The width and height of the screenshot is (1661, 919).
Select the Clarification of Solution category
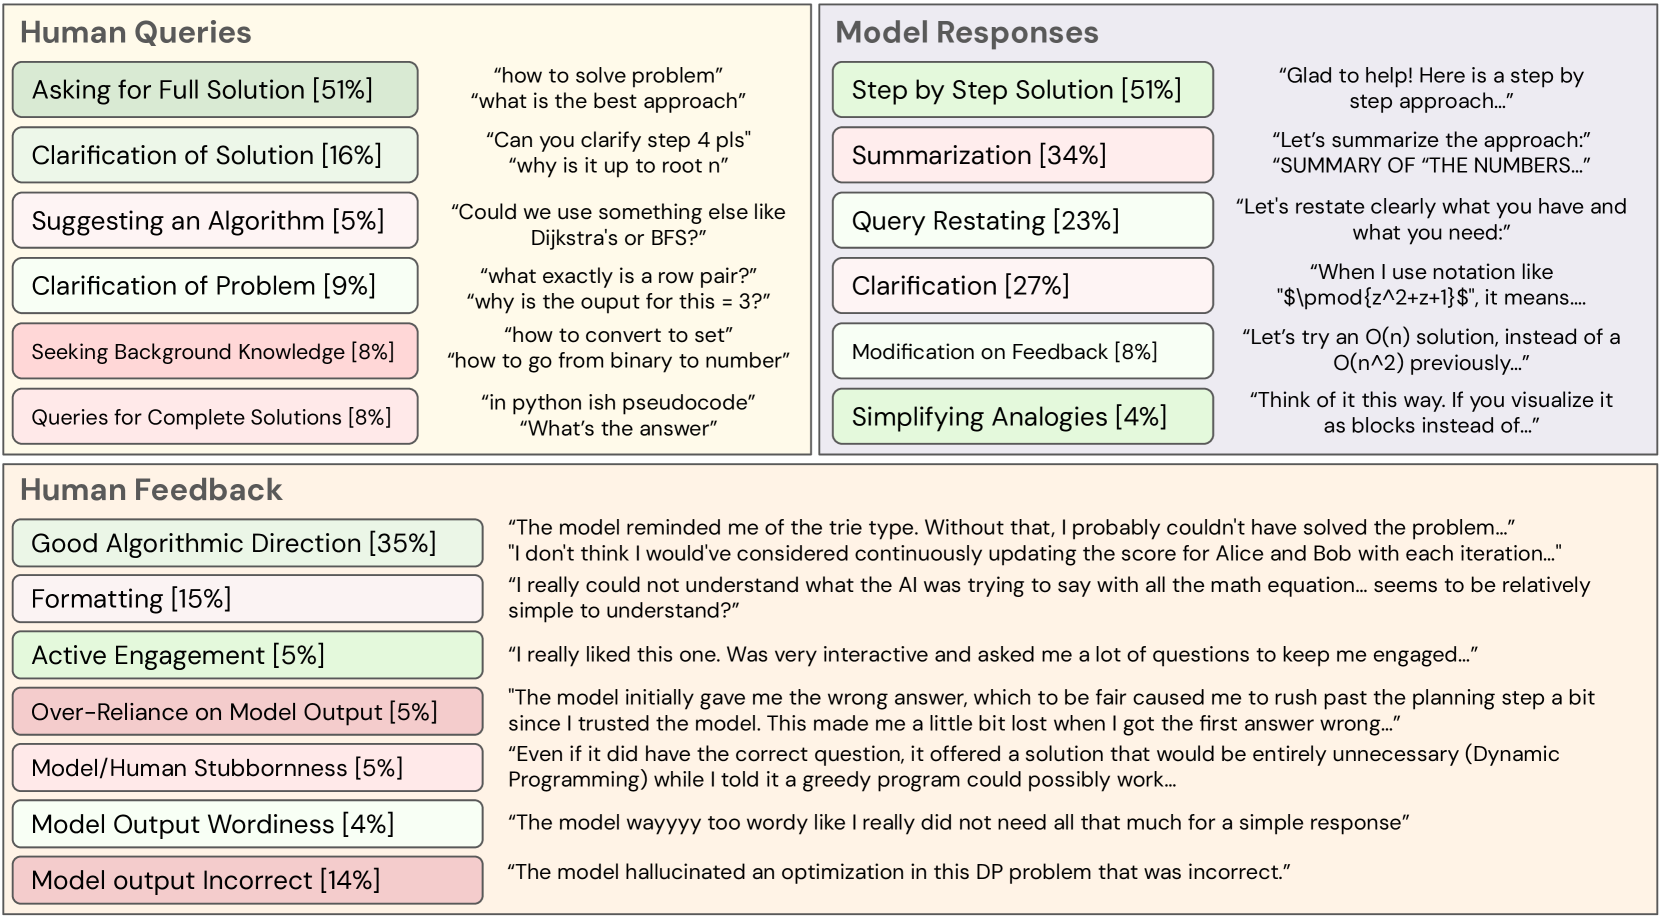(215, 155)
